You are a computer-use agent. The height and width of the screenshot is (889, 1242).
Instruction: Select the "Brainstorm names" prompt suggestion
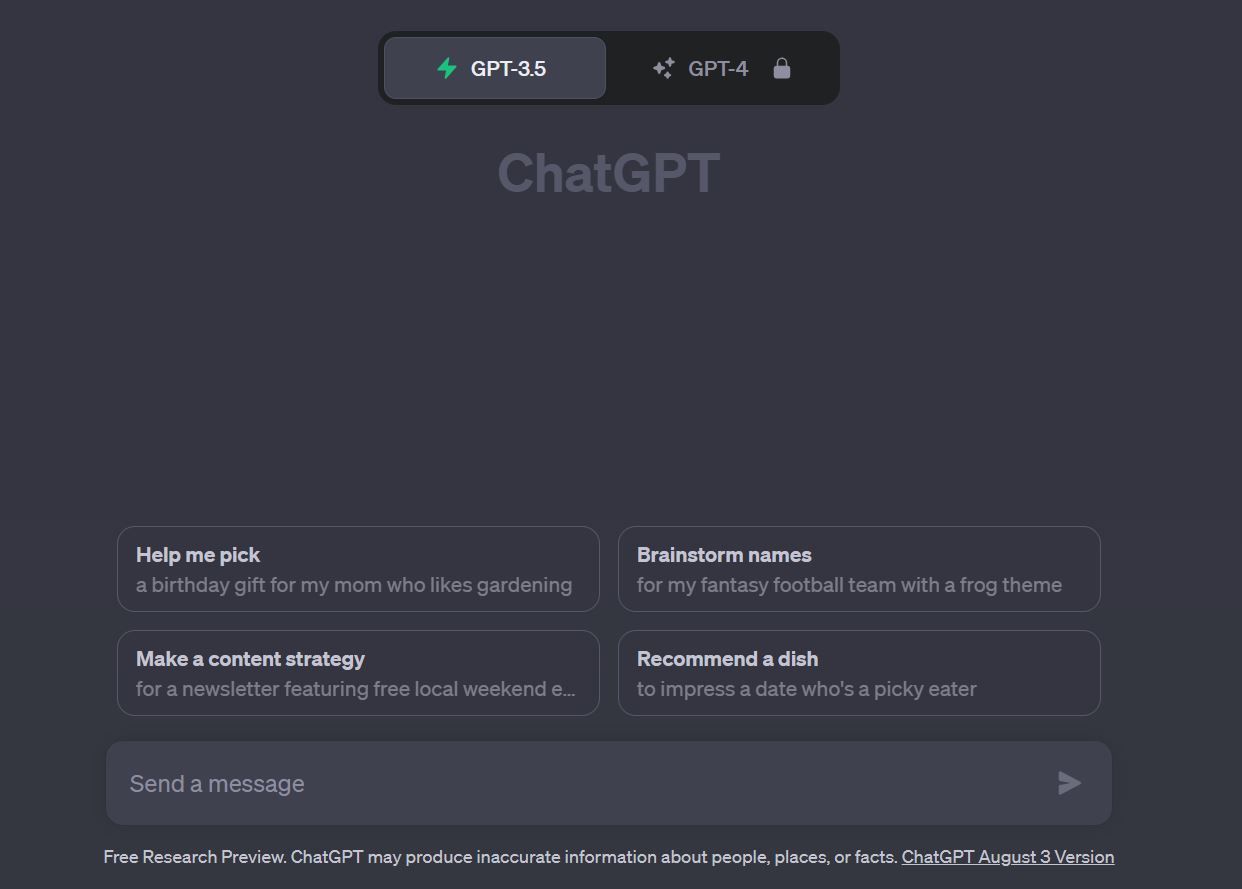point(859,569)
